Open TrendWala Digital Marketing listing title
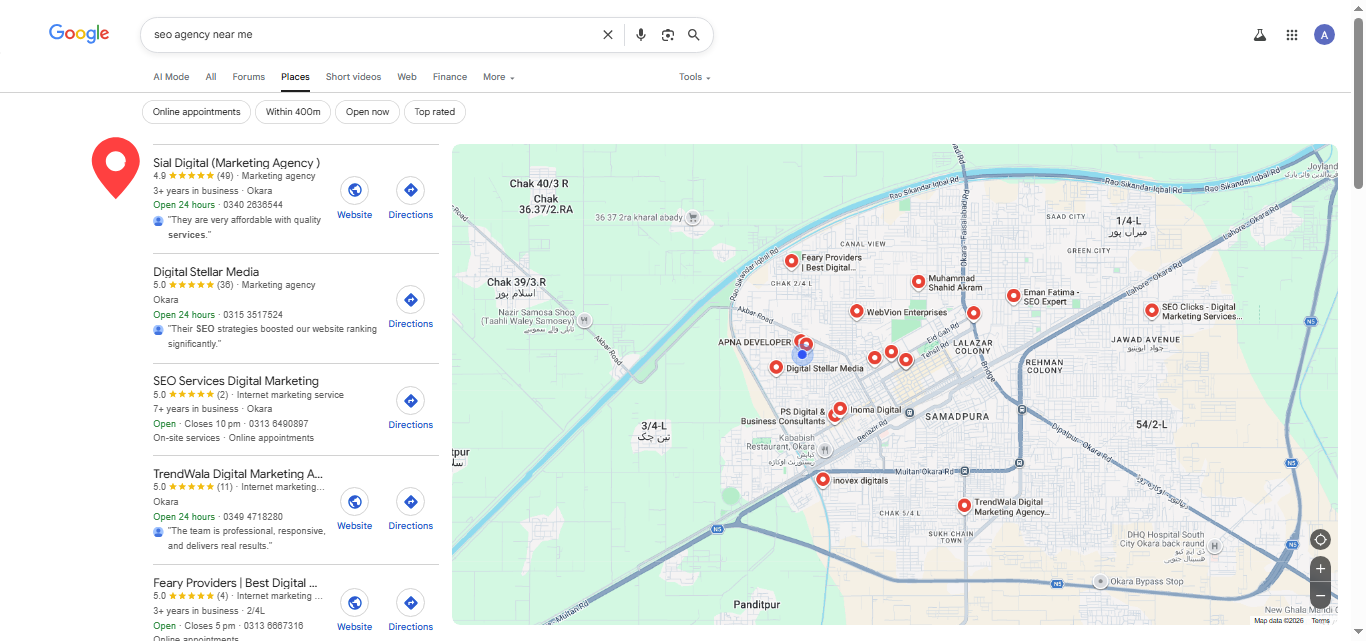1366x641 pixels. tap(238, 473)
